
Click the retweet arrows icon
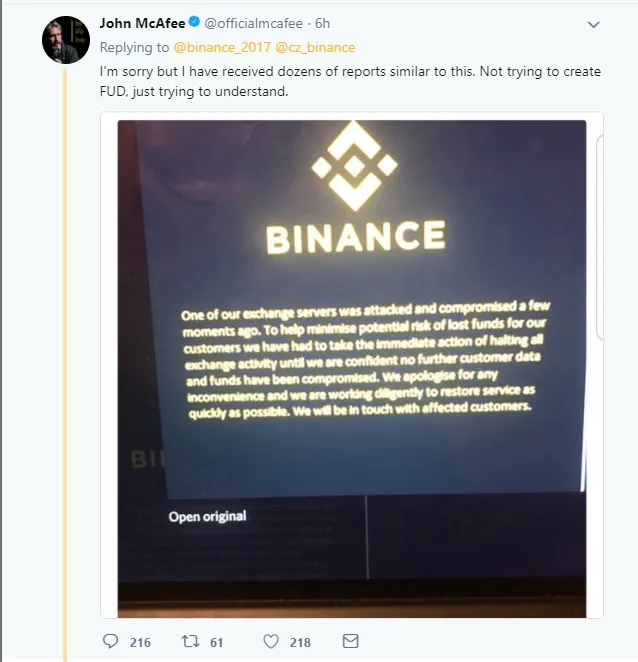190,641
